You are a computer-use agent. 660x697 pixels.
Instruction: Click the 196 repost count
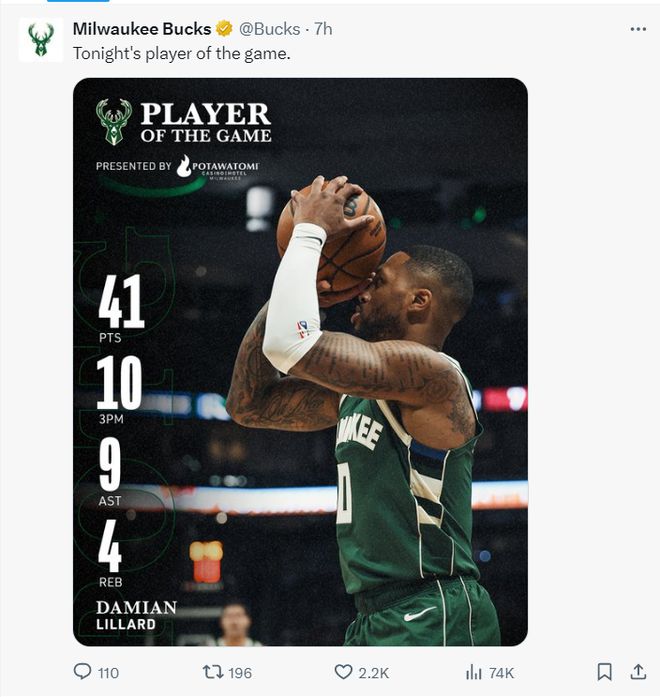[x=241, y=673]
